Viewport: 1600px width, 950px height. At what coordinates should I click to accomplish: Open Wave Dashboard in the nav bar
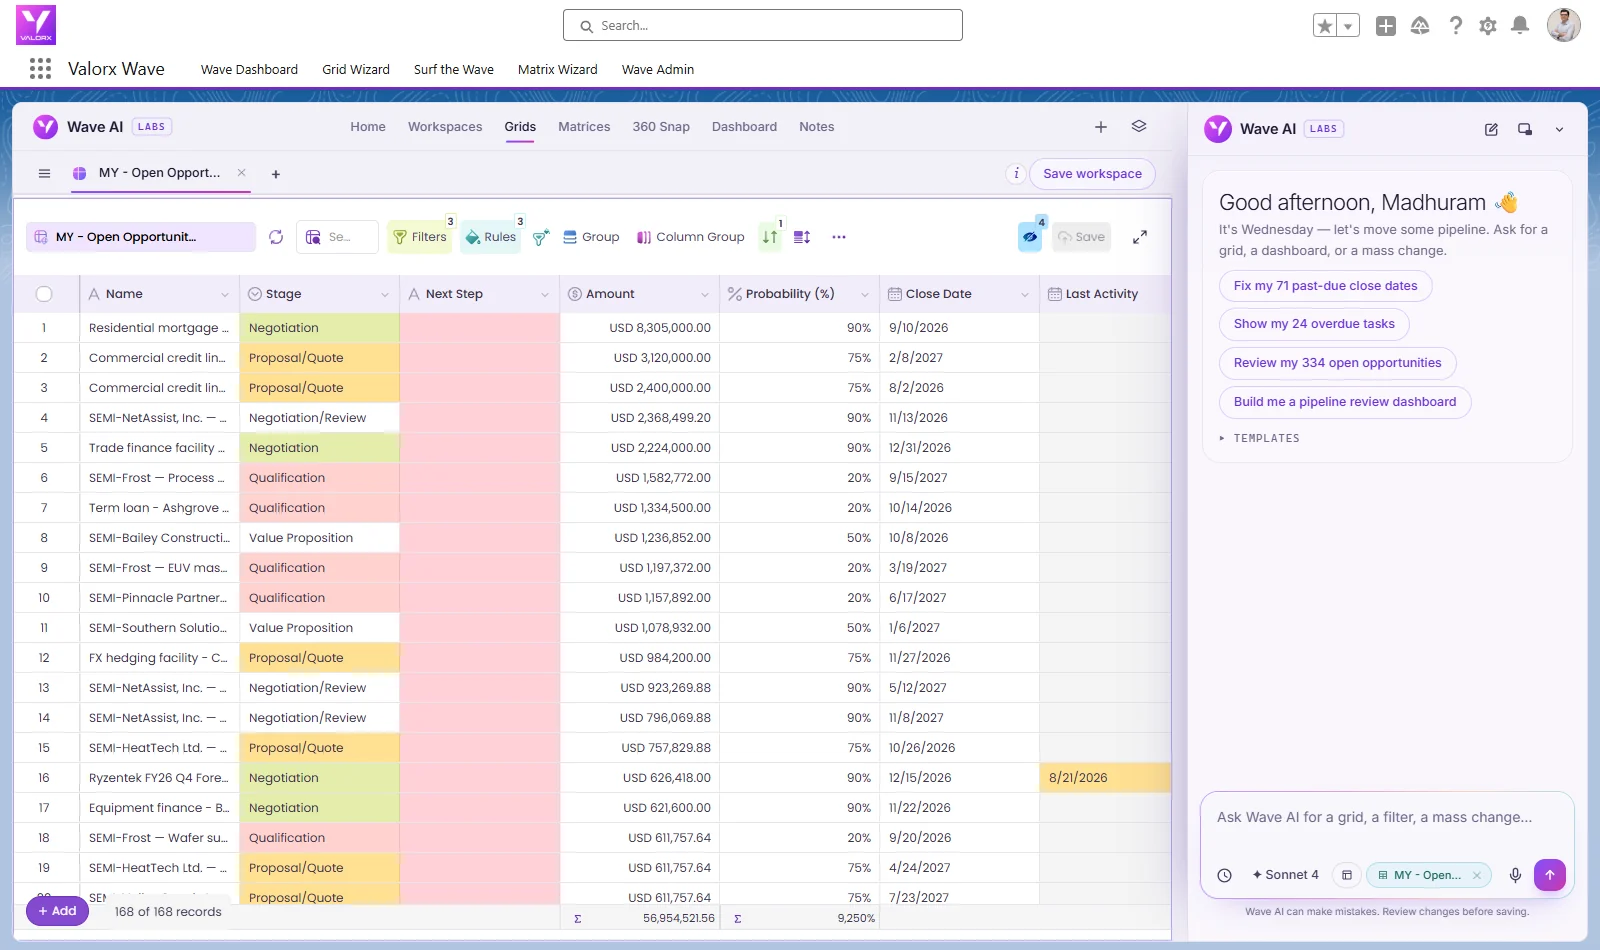pos(249,70)
